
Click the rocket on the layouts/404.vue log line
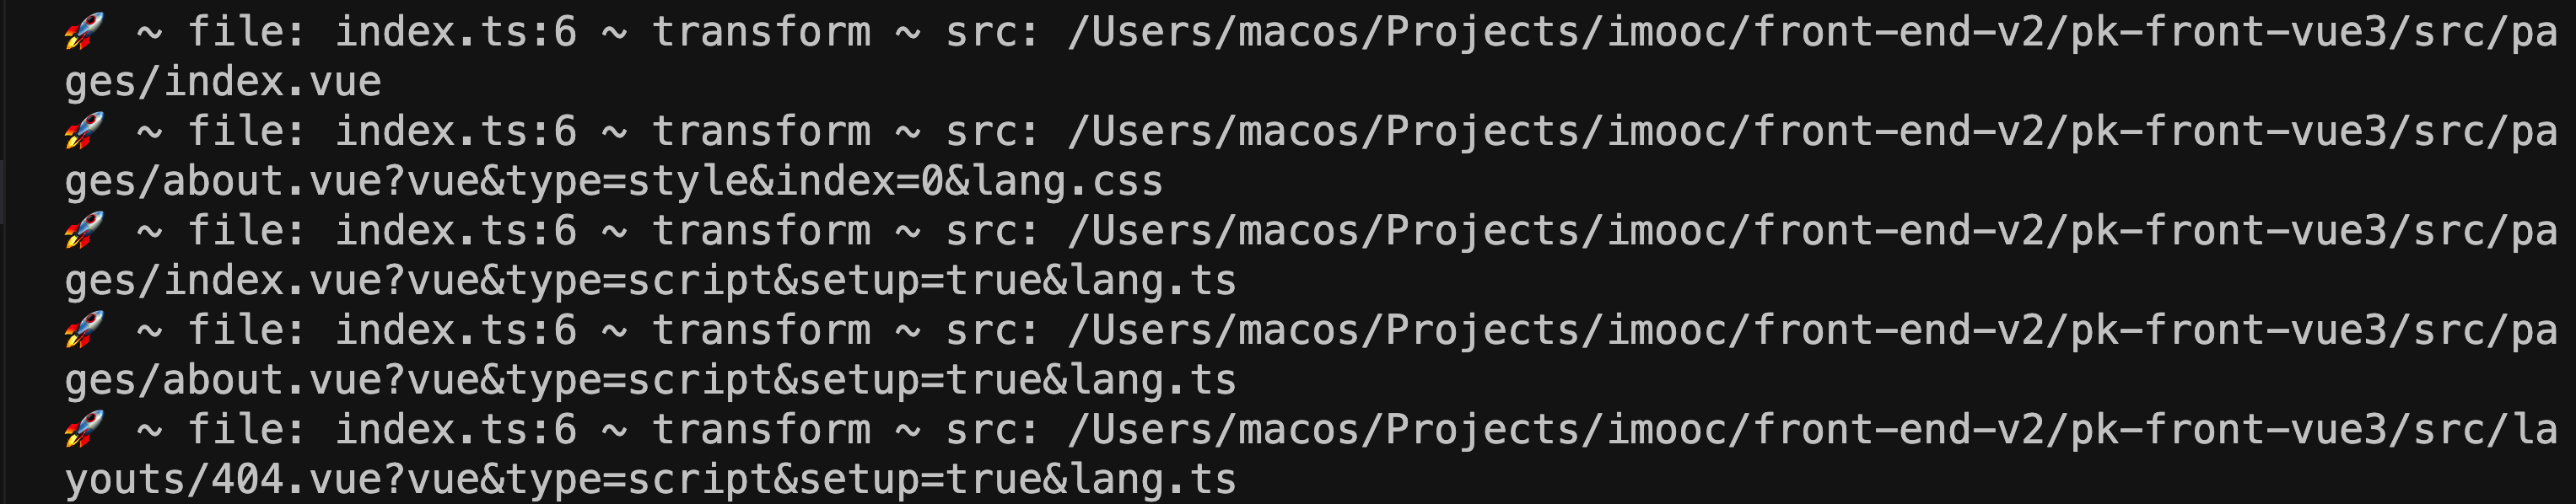point(85,430)
